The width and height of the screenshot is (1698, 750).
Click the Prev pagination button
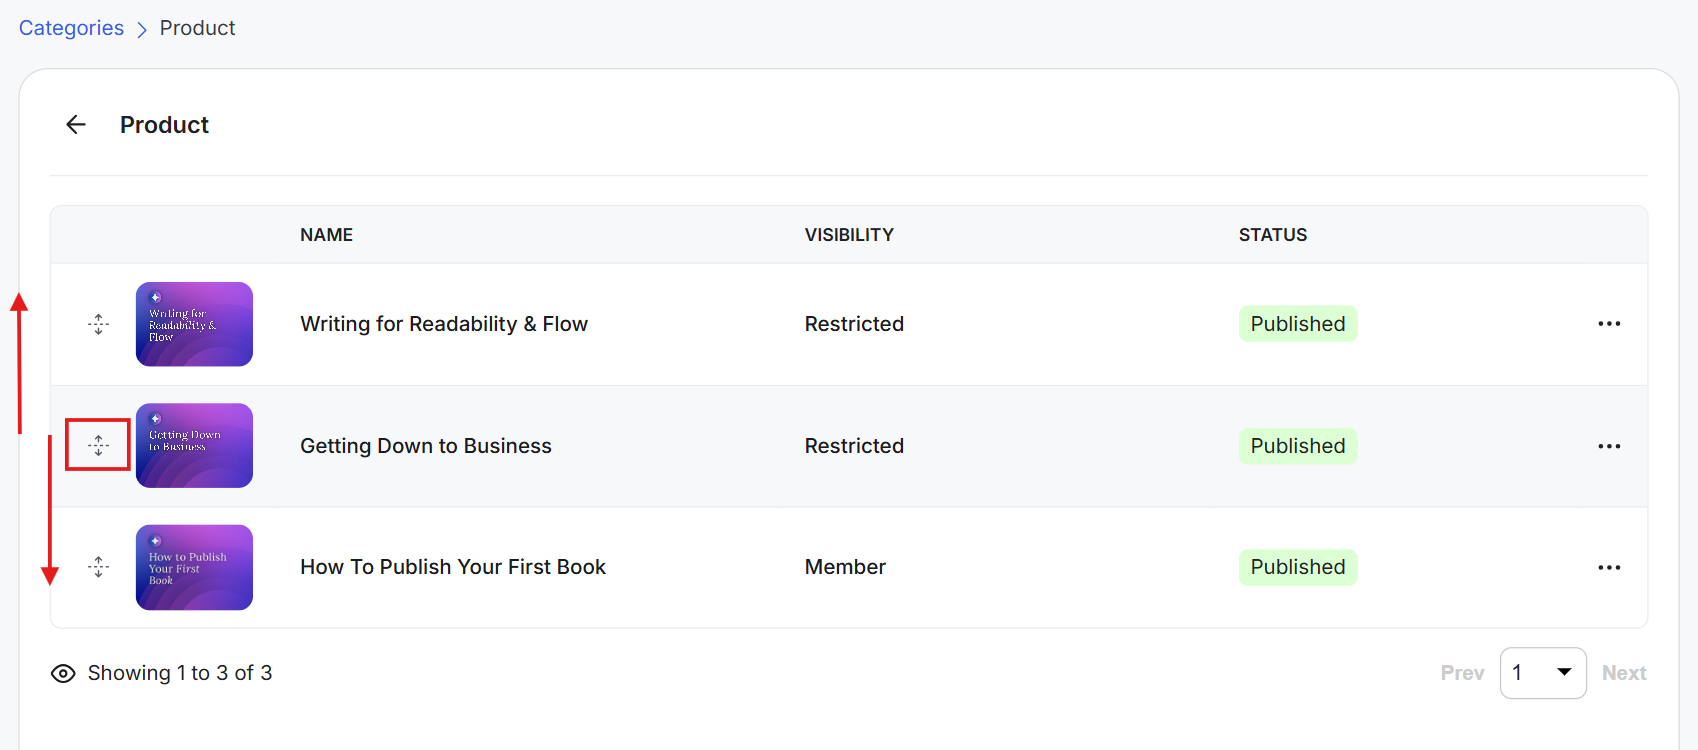[1462, 673]
